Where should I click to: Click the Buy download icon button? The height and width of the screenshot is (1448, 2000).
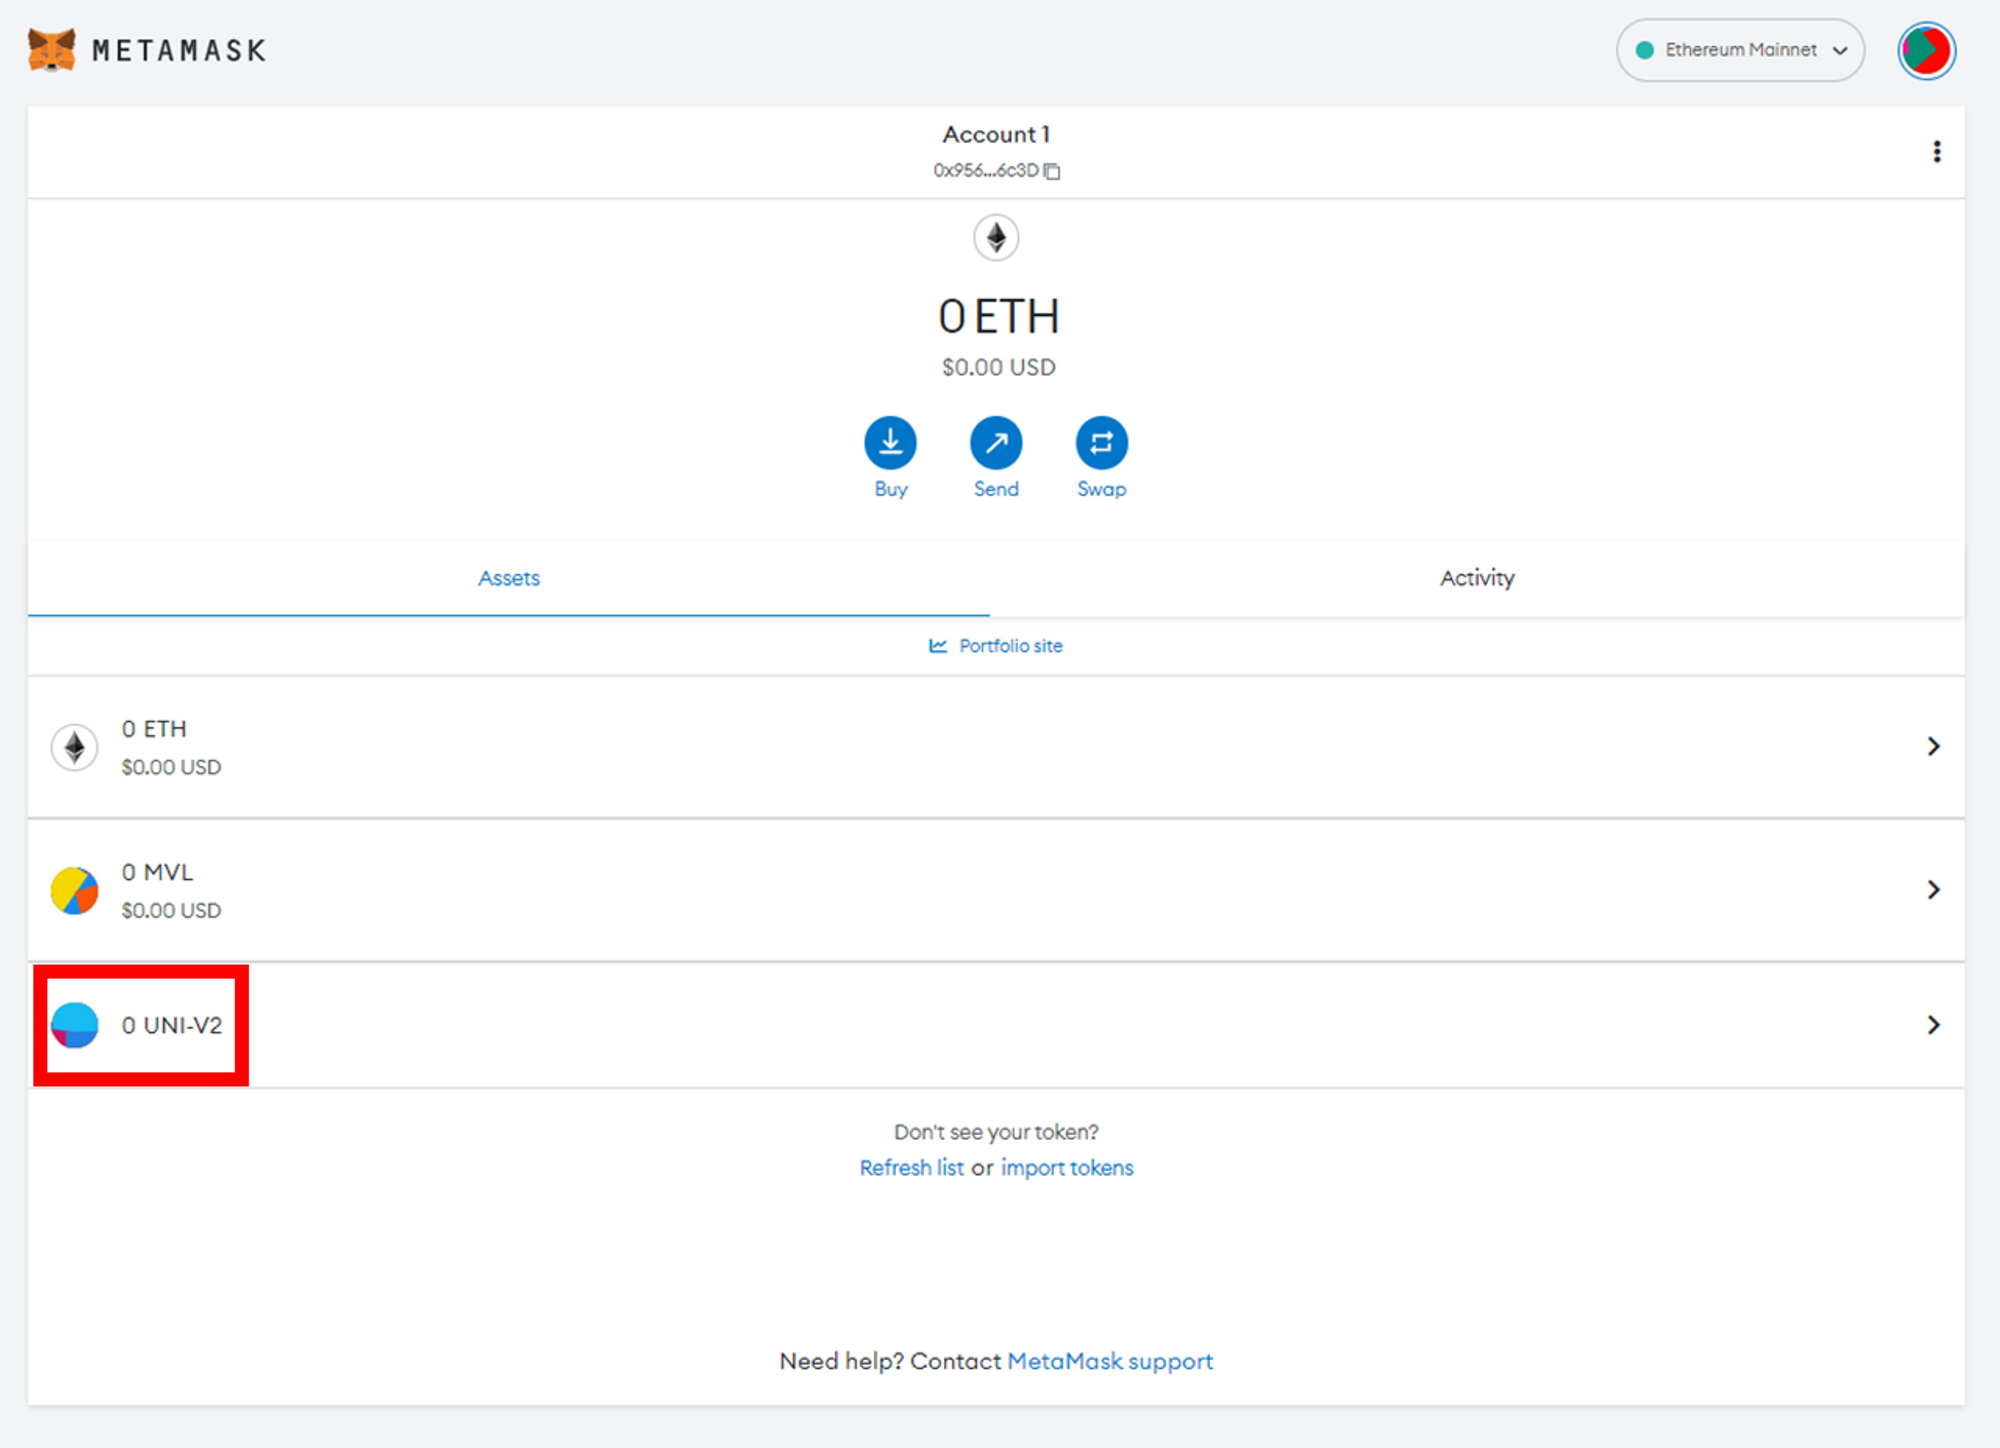tap(890, 443)
